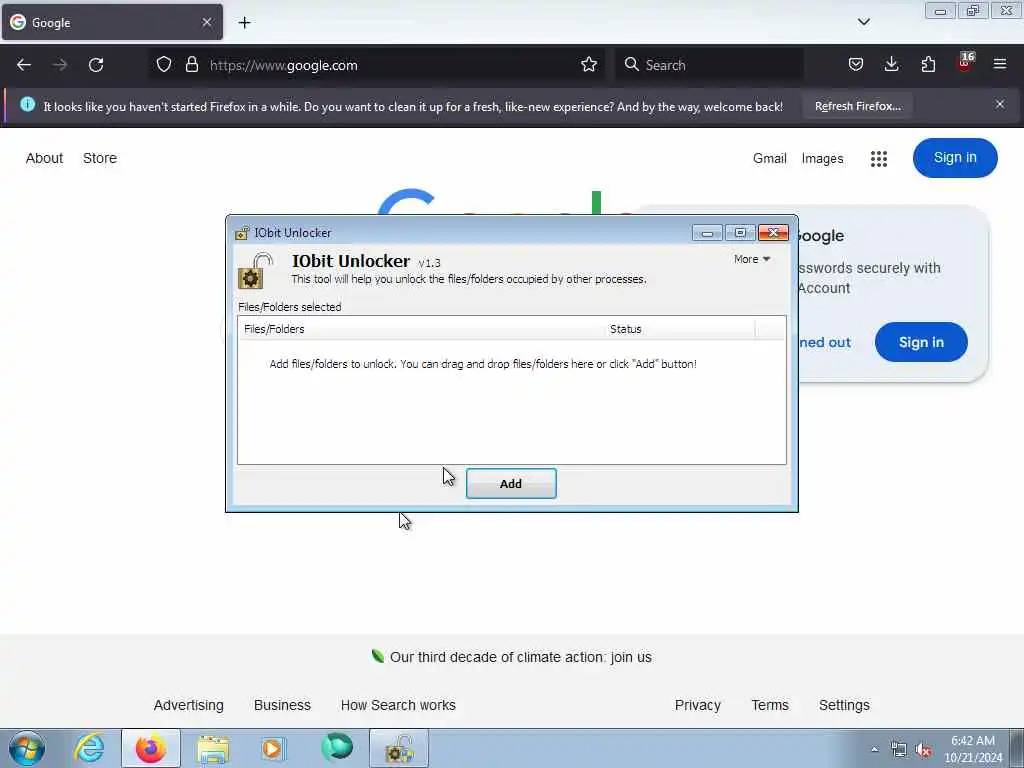Open a new tab with plus button
This screenshot has width=1024, height=768.
pyautogui.click(x=244, y=23)
